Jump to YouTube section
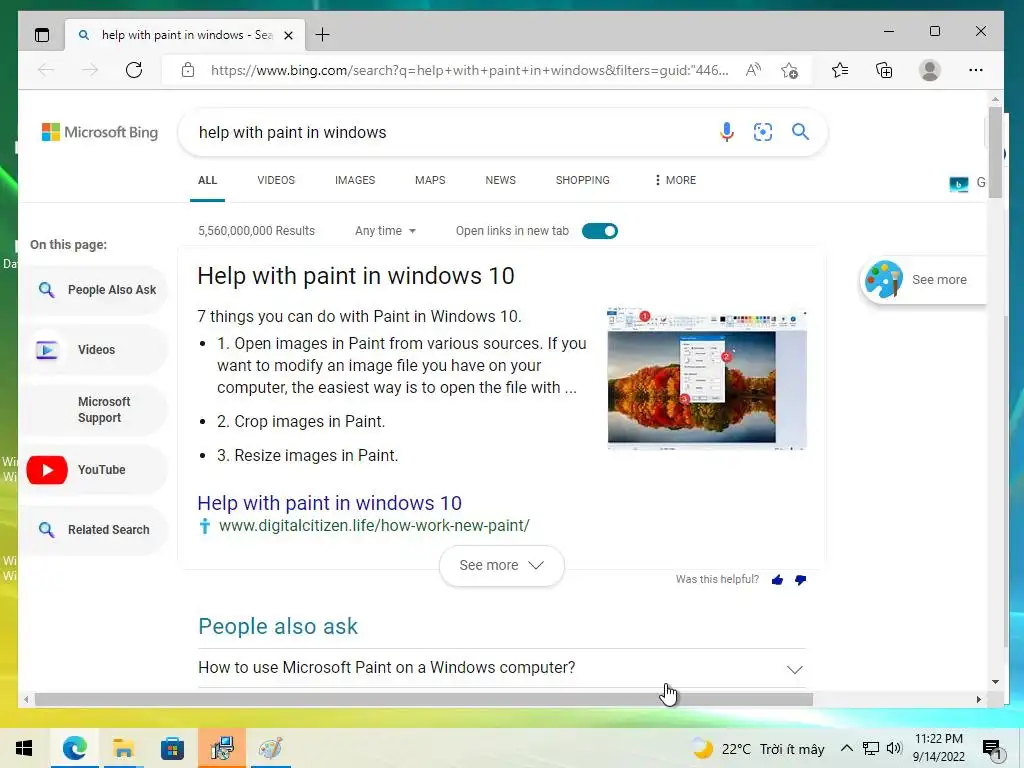The width and height of the screenshot is (1024, 768). click(97, 470)
